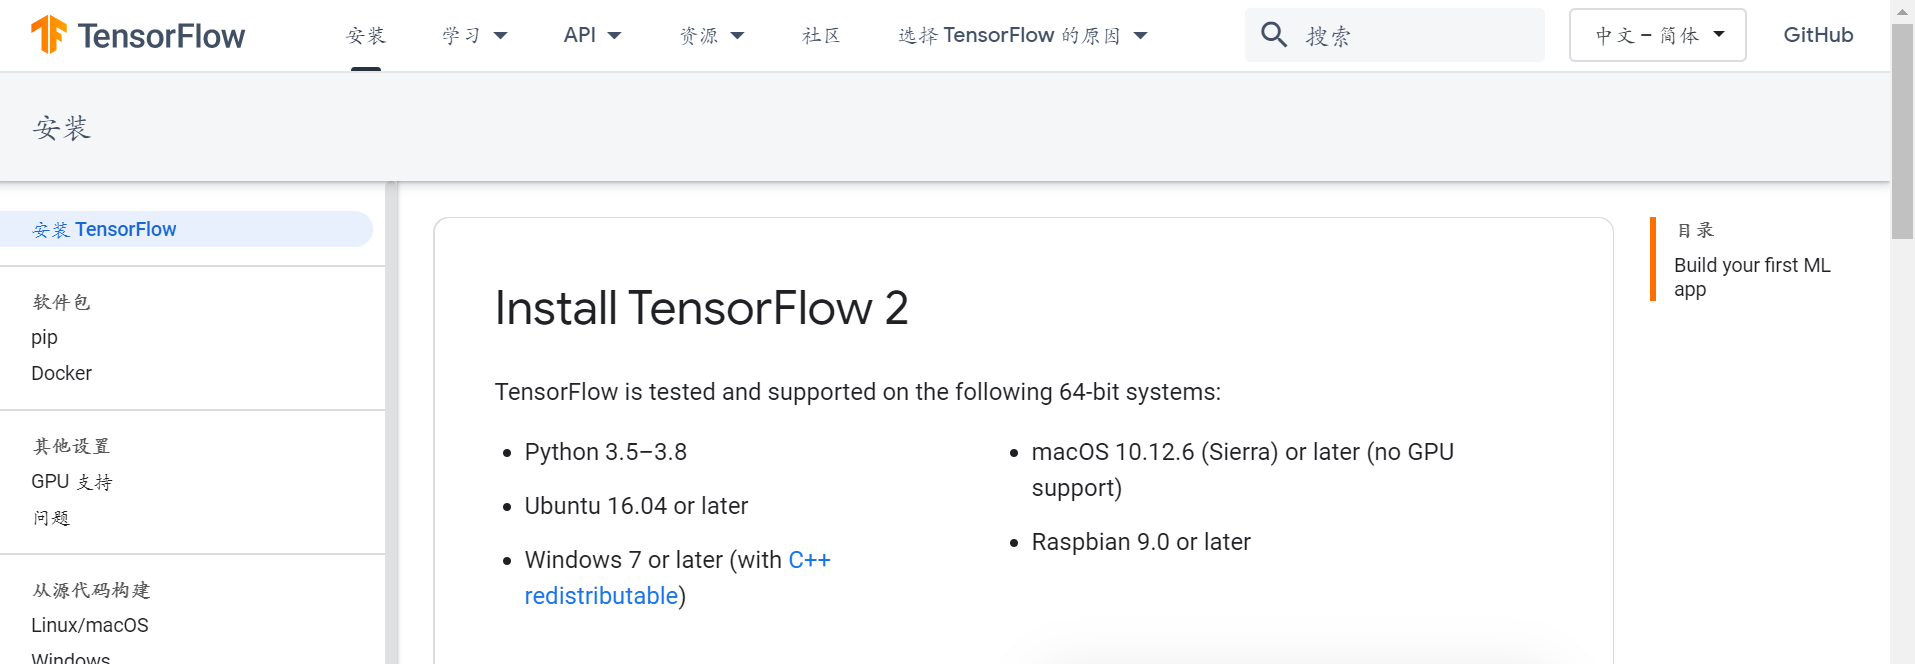Jump to Build your first ML app section
Viewport: 1915px width, 664px height.
pos(1751,277)
